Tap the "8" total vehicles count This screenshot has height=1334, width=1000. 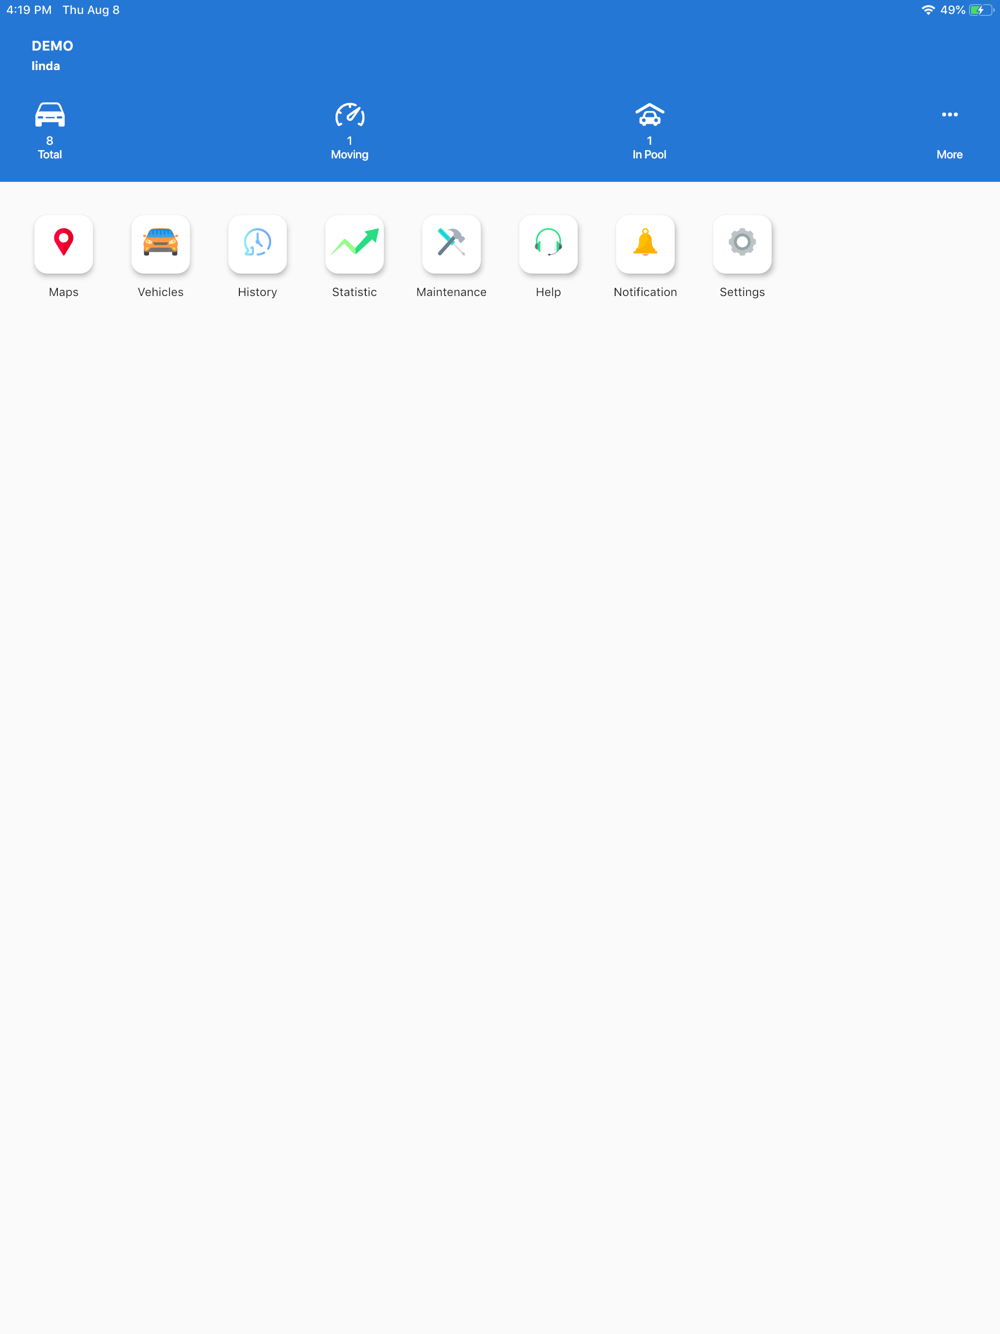pos(50,141)
